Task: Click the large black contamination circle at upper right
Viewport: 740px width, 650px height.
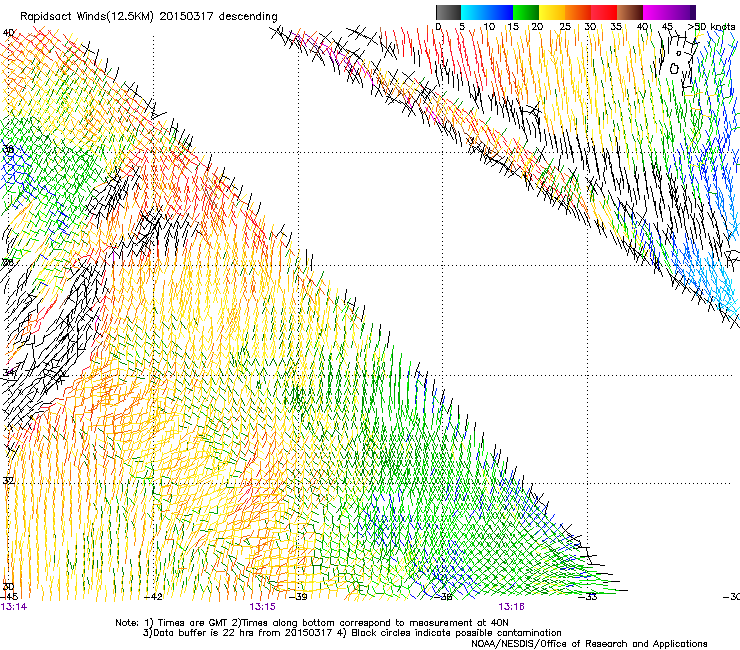Action: coord(674,69)
